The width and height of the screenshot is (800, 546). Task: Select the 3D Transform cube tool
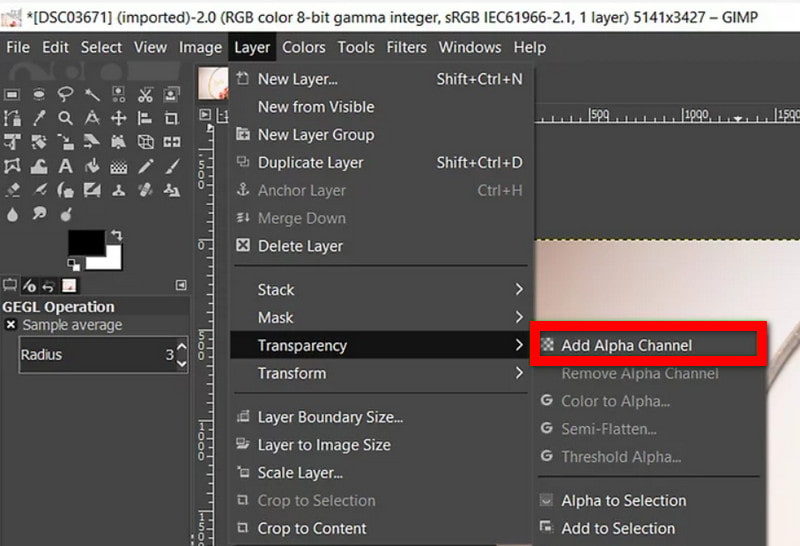click(x=145, y=142)
